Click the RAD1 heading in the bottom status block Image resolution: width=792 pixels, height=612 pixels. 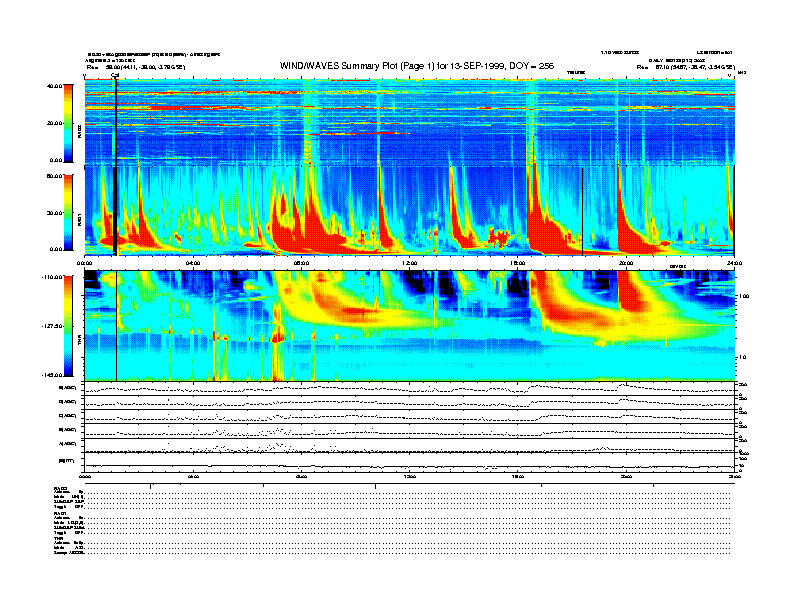click(x=60, y=513)
